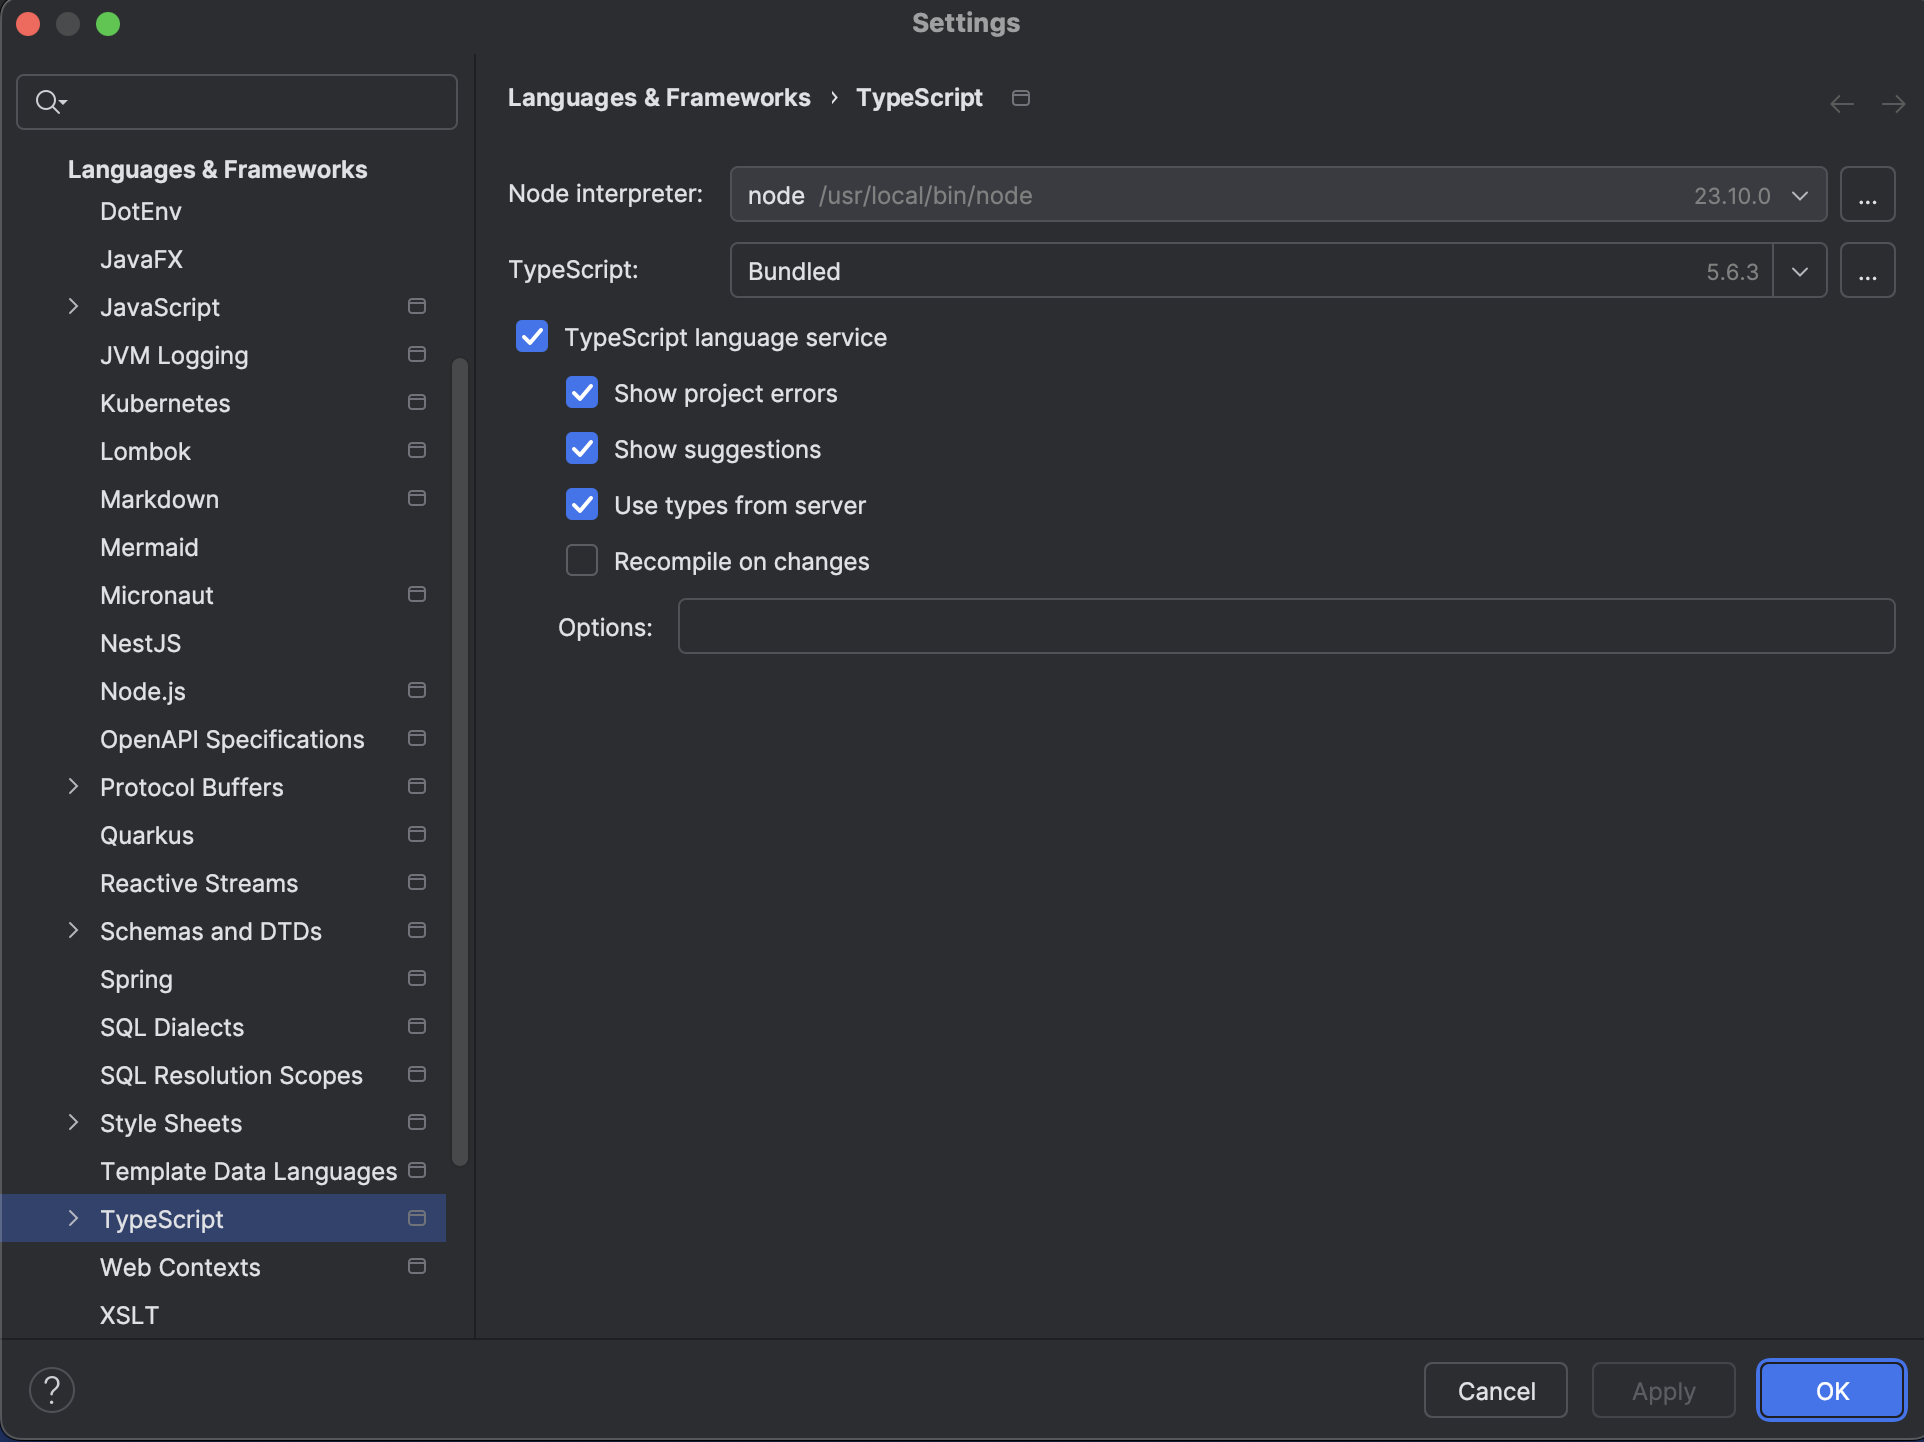Click project-level icon next to TypeScript breadcrumb
1924x1442 pixels.
(1020, 98)
